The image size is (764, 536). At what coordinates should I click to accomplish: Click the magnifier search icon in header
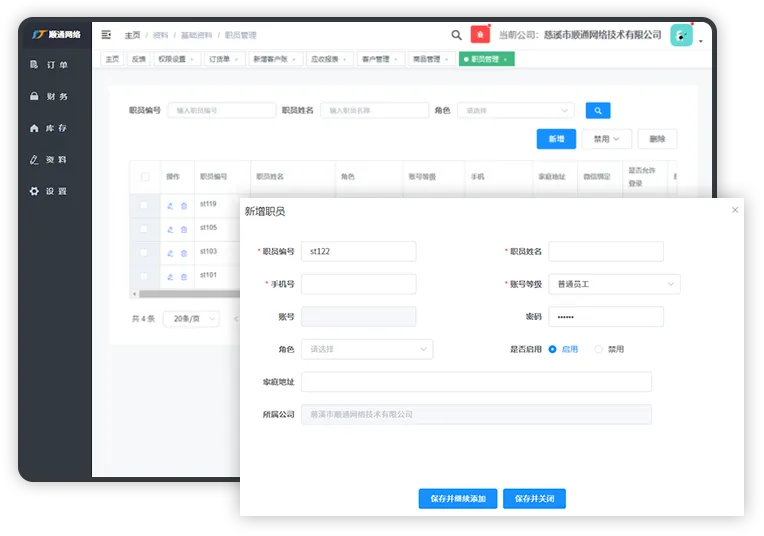coord(457,35)
